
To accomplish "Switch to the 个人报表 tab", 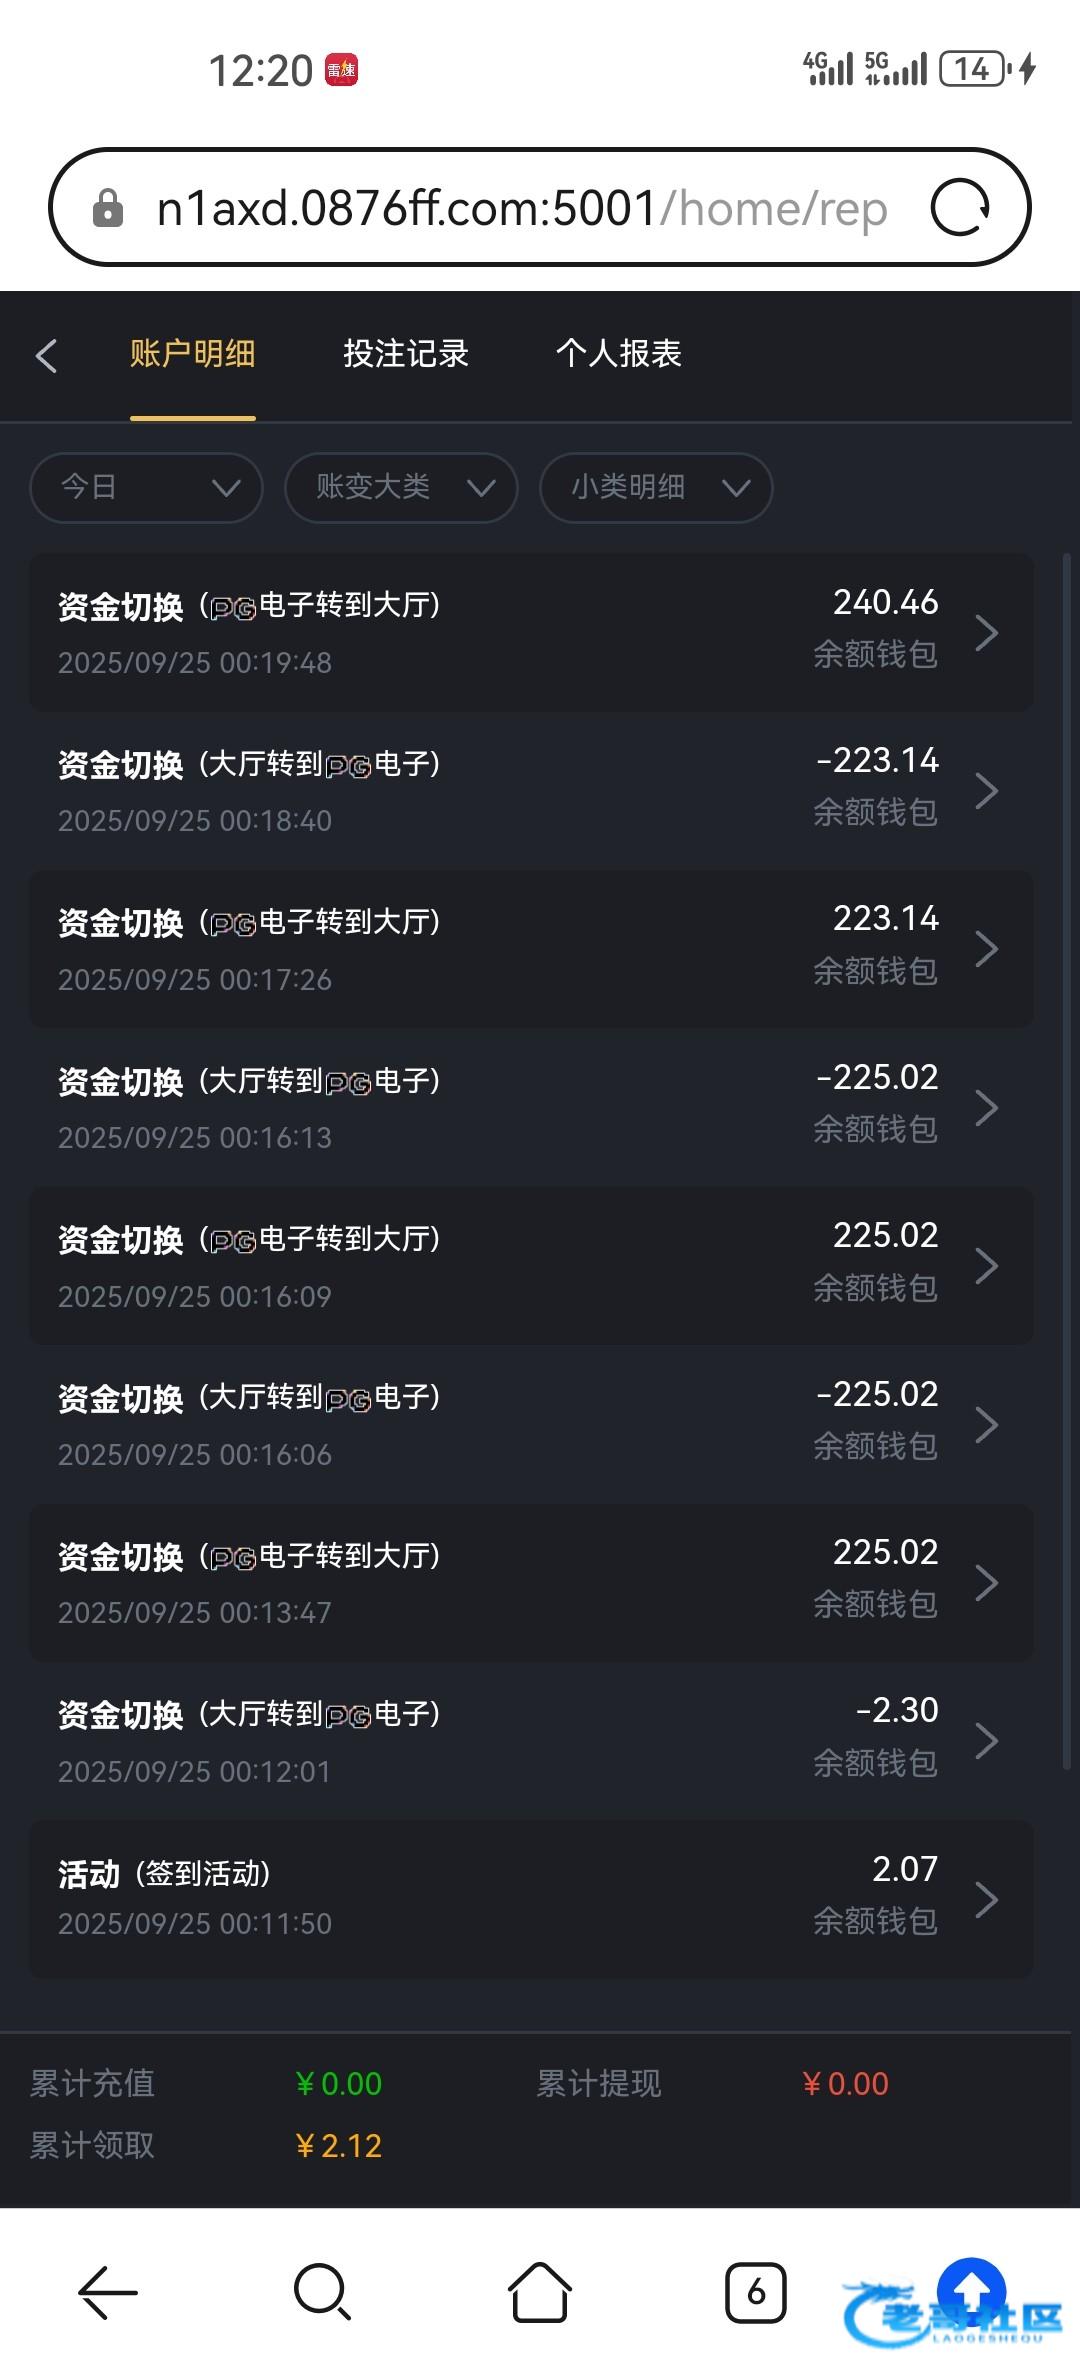I will [618, 354].
